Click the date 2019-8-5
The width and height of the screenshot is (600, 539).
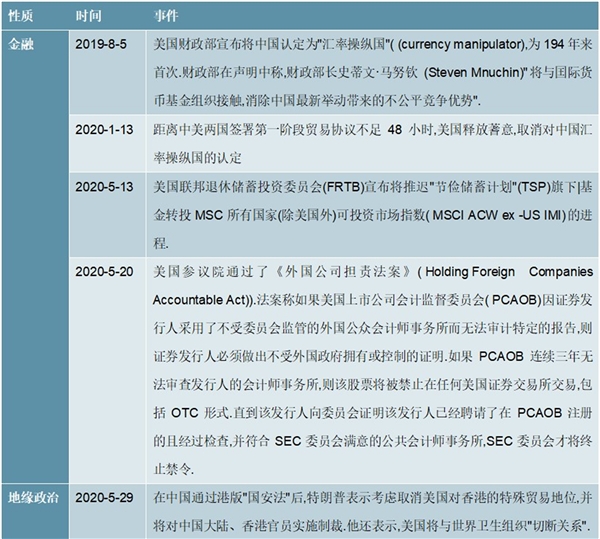(x=101, y=44)
